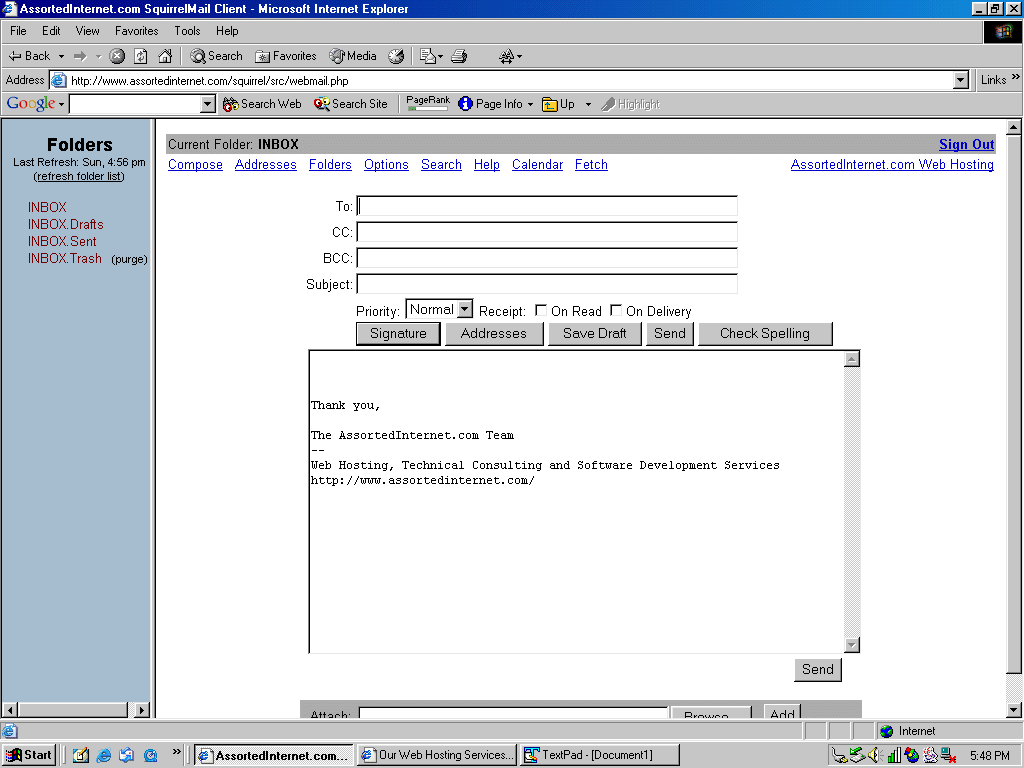1024x768 pixels.
Task: Open the Edit menu
Action: point(51,31)
